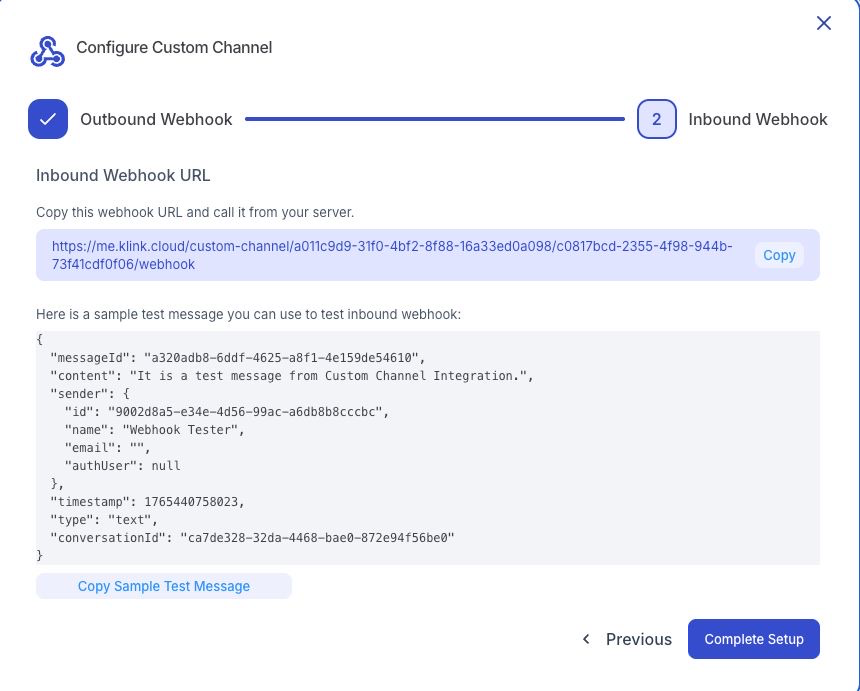
Task: Finish with the Complete Setup button
Action: 753,639
